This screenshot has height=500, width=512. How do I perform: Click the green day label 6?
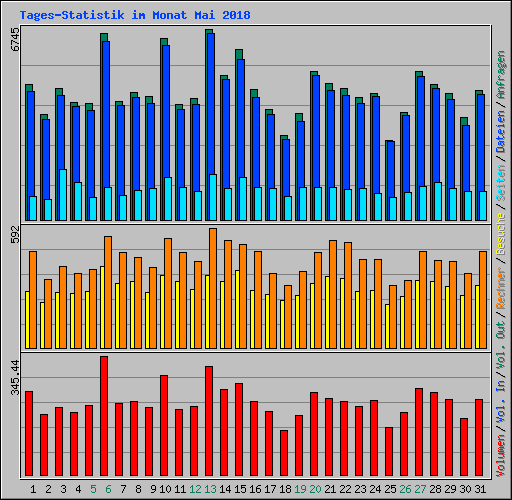(108, 489)
